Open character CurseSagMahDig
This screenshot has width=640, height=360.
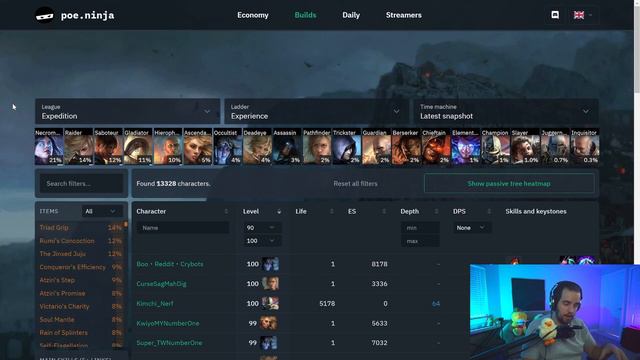[x=161, y=284]
